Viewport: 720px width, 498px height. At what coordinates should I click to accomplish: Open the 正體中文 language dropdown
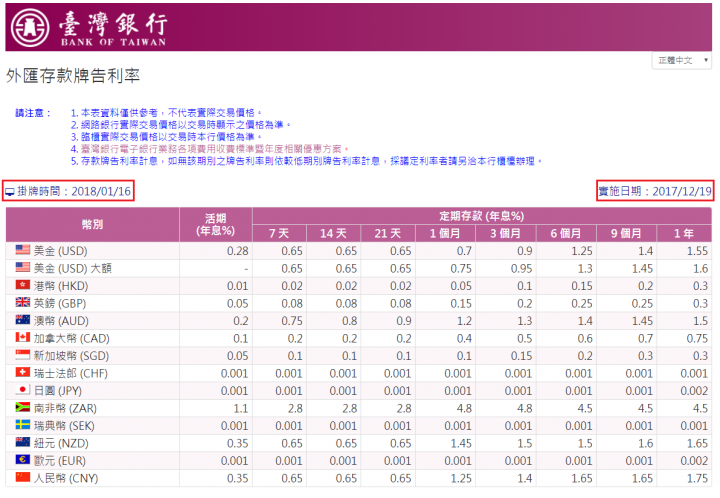coord(683,60)
